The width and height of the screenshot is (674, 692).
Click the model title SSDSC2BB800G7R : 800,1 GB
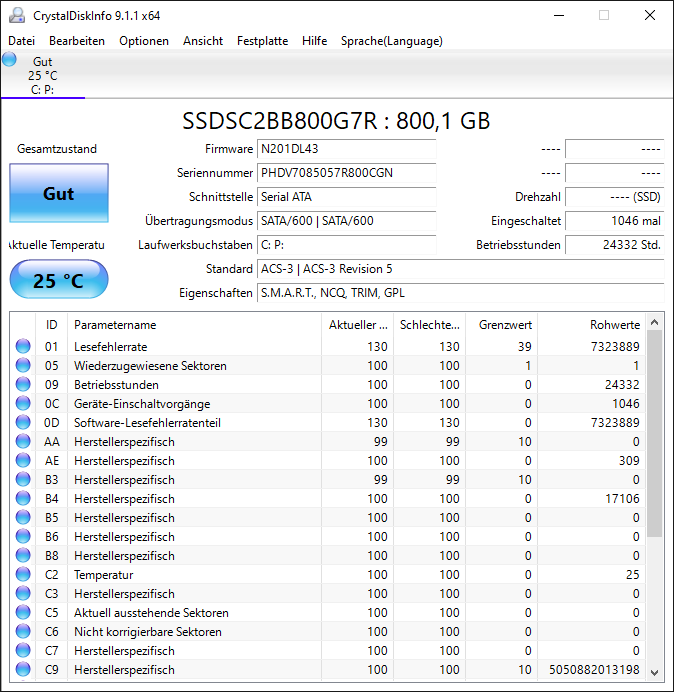336,120
